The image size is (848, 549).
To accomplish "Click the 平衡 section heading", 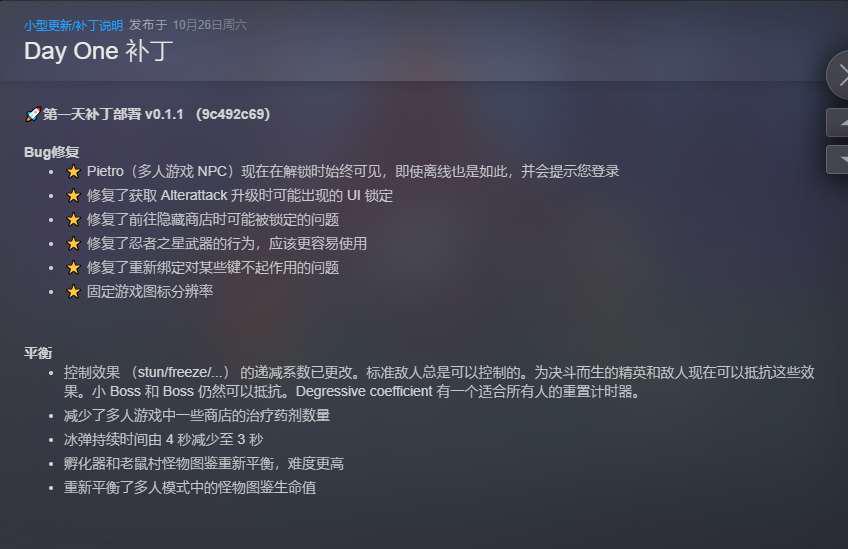I will click(38, 353).
